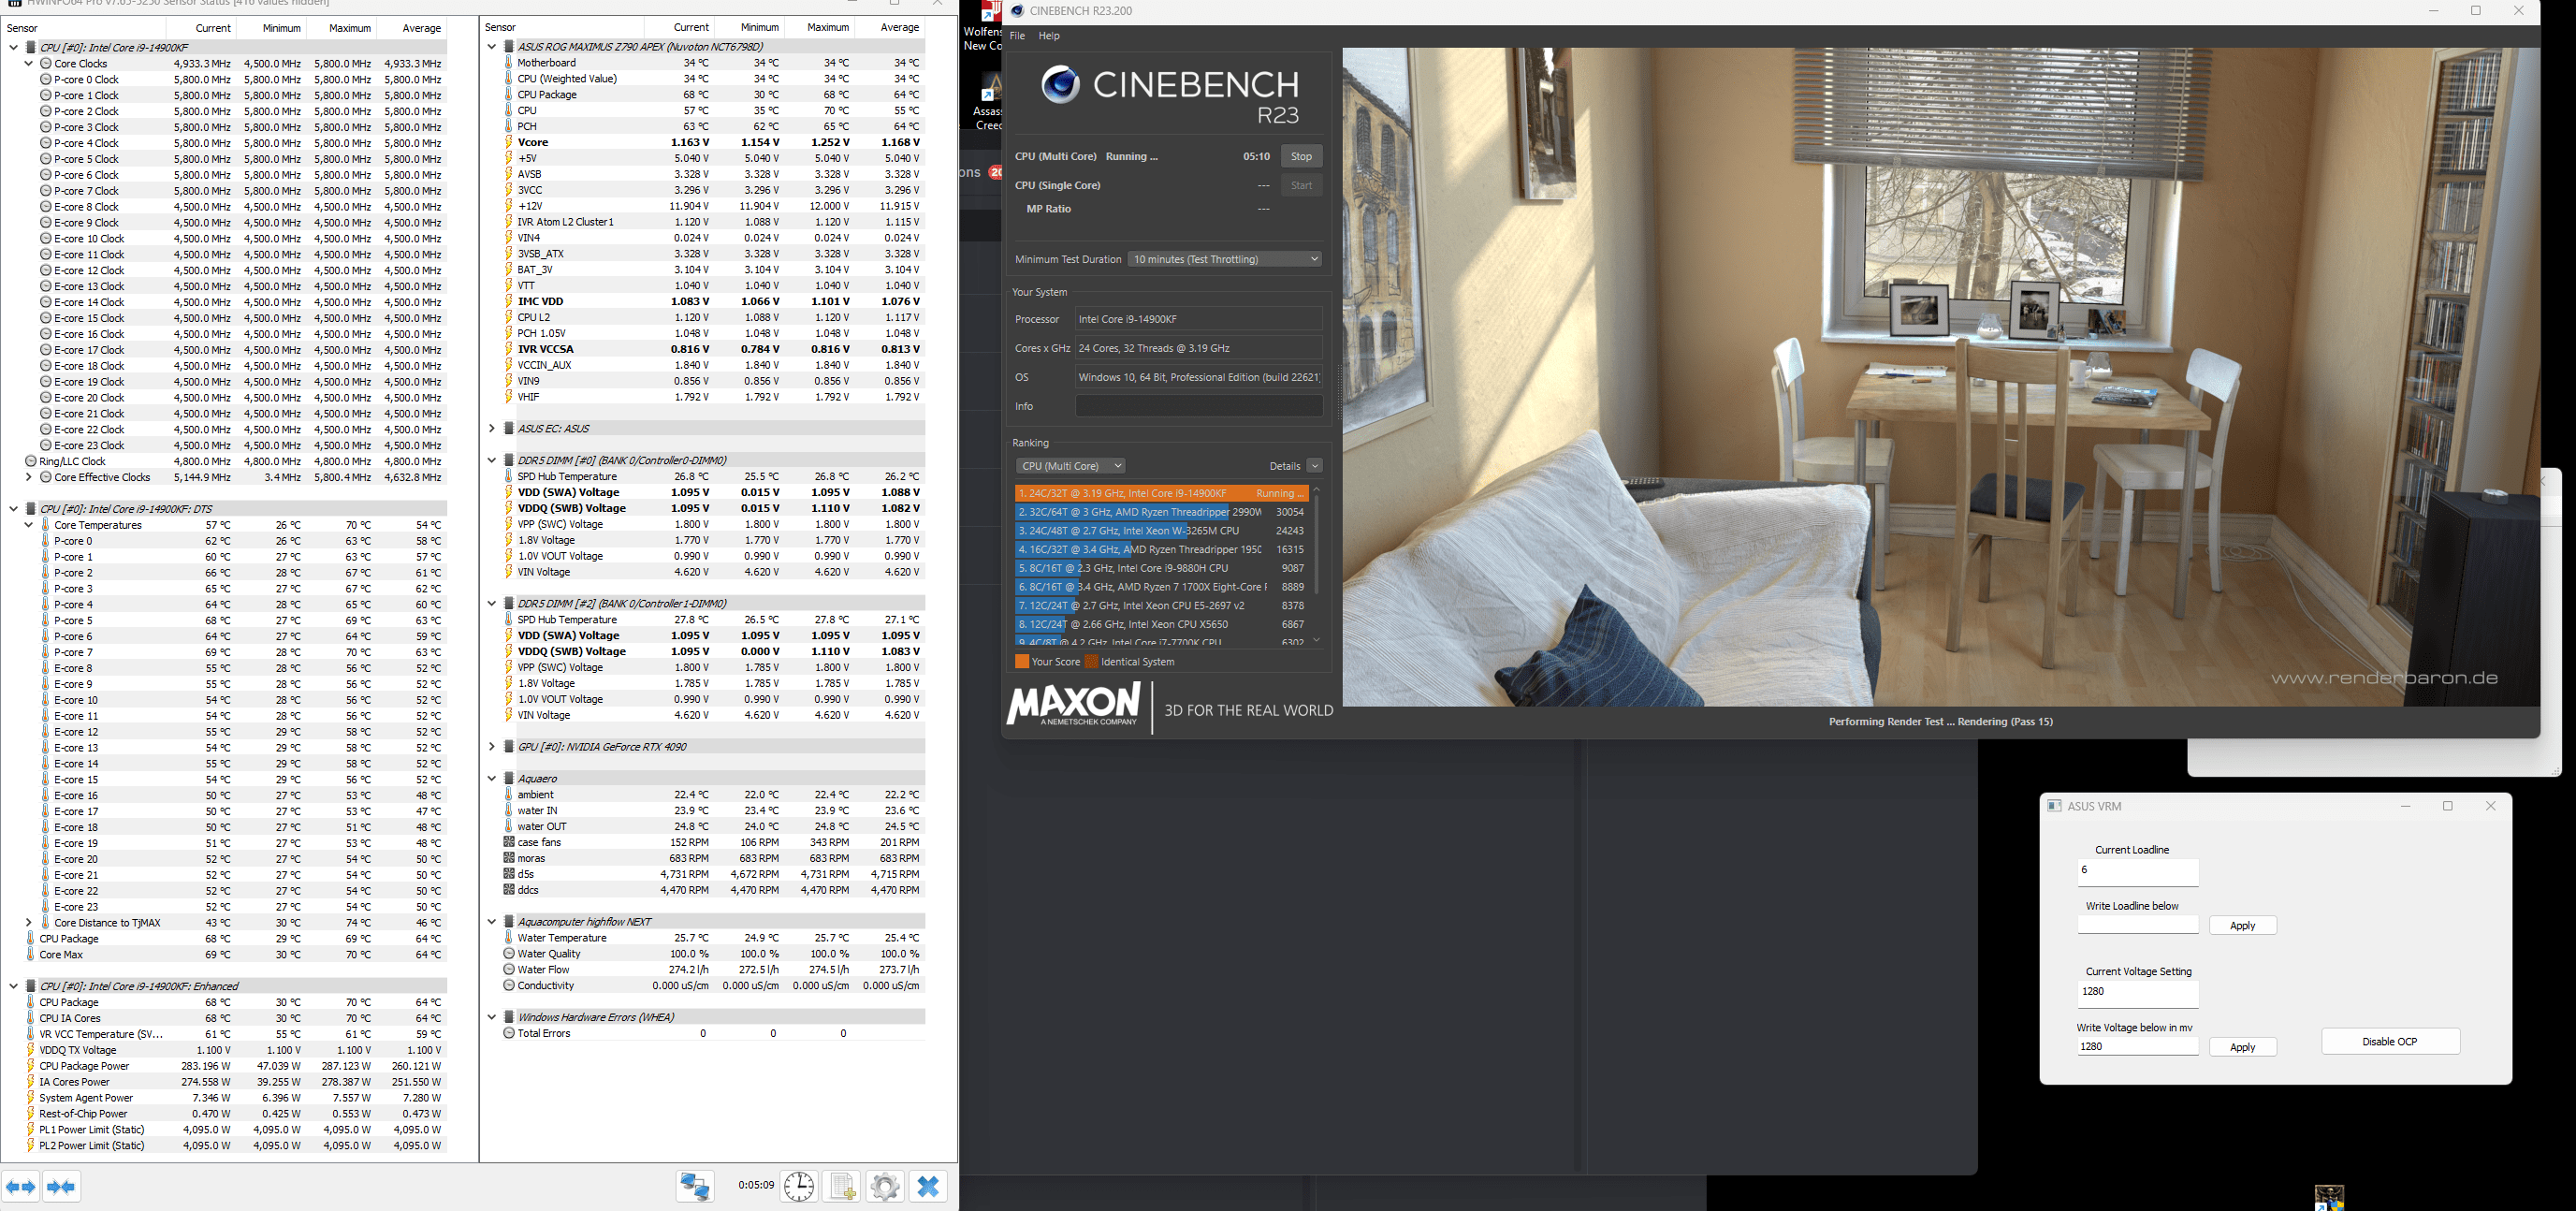
Task: Start logging with sheet-plus icon
Action: (x=842, y=1186)
